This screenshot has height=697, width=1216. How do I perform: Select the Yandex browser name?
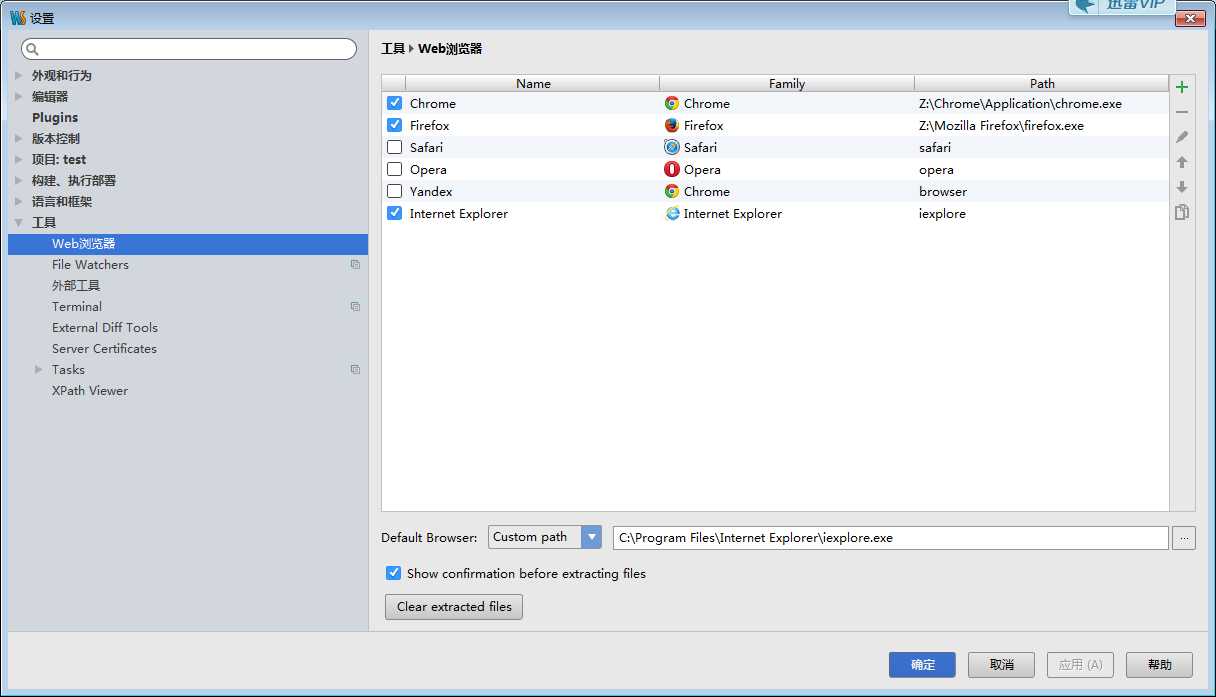coord(431,191)
